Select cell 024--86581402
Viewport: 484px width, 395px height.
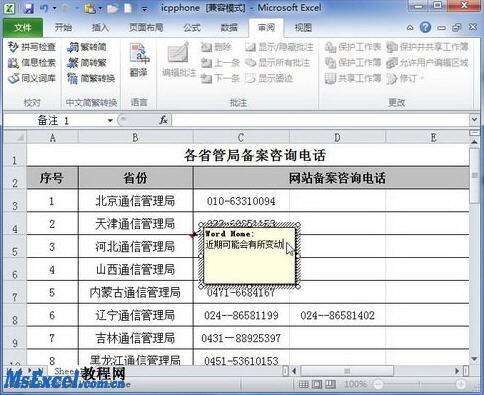[x=337, y=315]
